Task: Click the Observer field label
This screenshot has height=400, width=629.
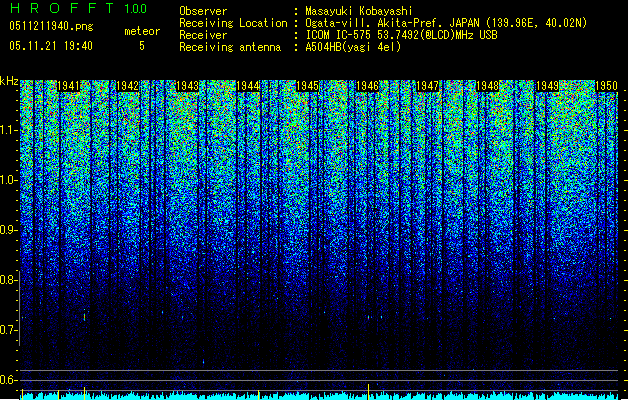Action: coord(203,11)
